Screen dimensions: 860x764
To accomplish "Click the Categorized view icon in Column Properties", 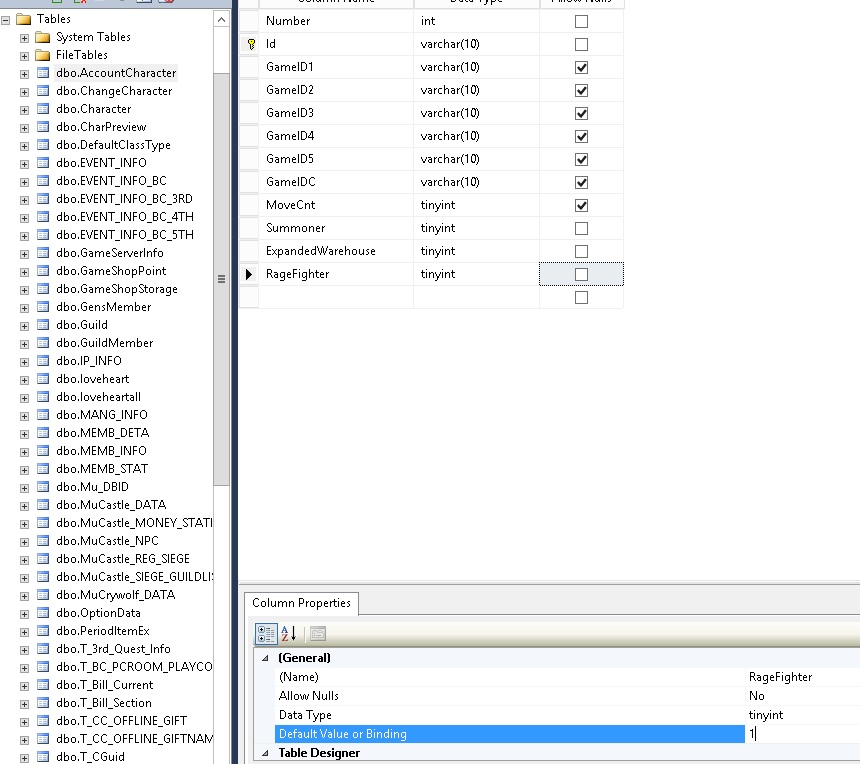I will coord(266,633).
